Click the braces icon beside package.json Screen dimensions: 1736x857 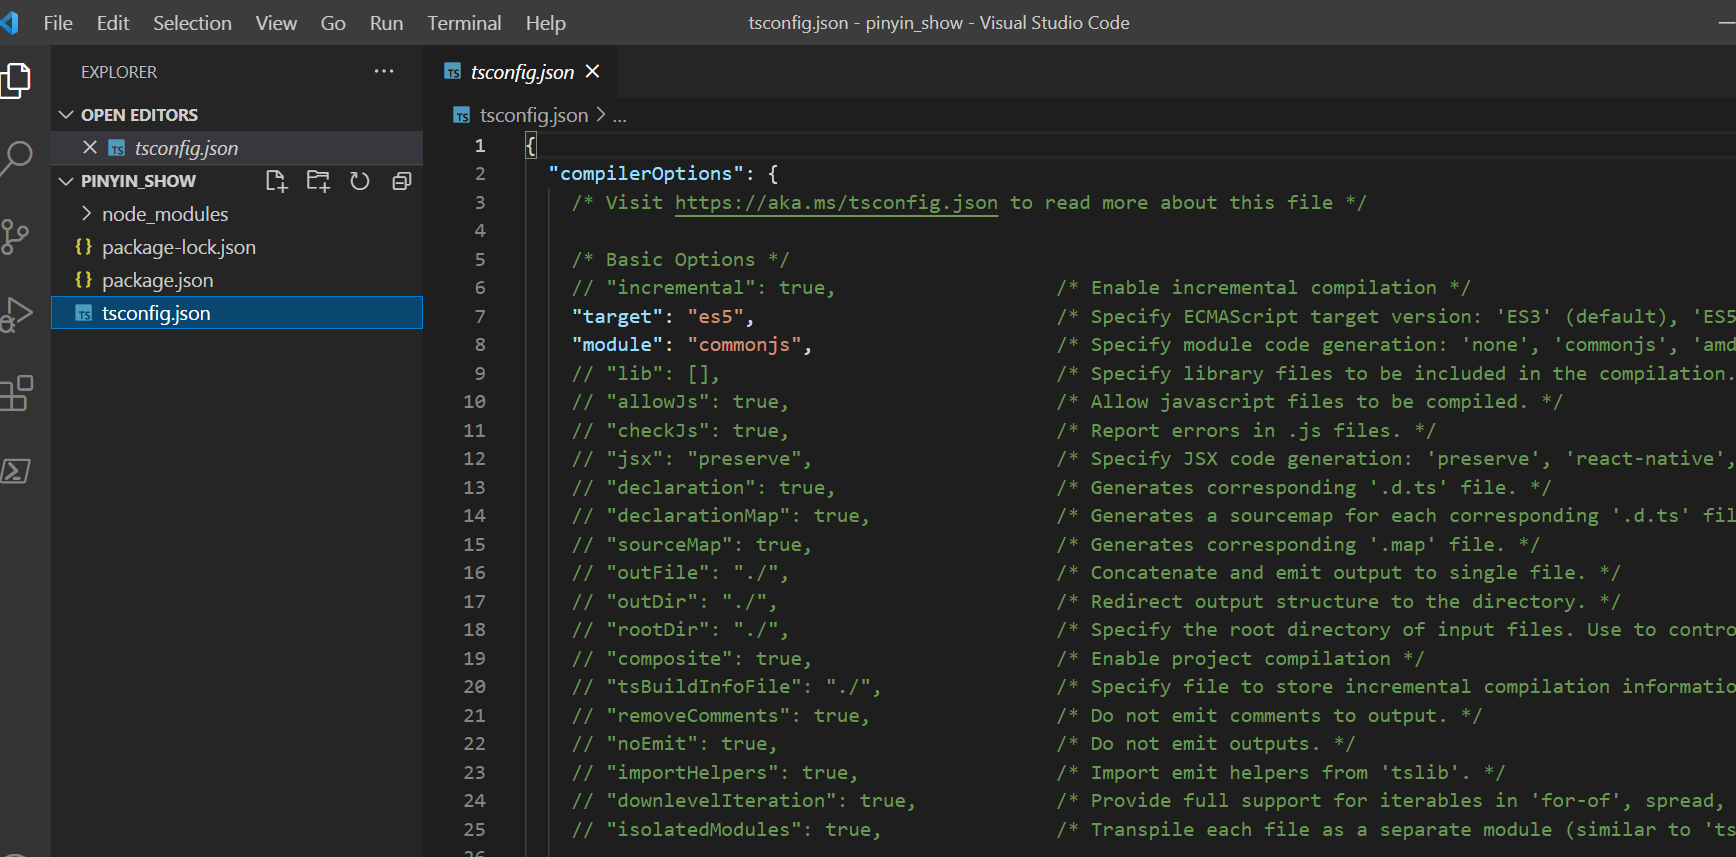(x=84, y=279)
